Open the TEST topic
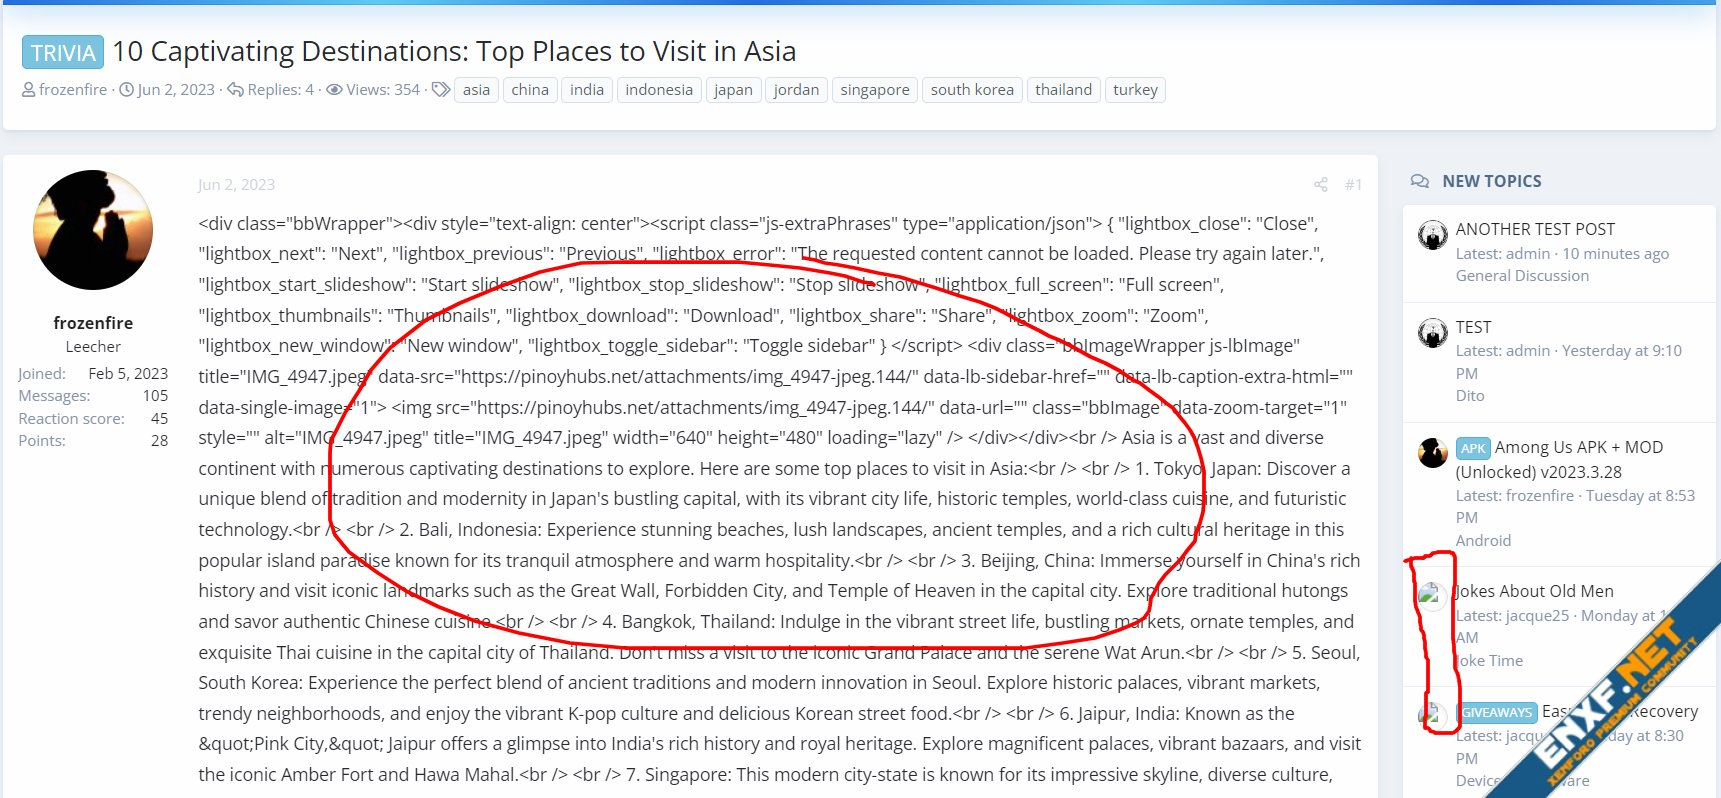1721x798 pixels. 1473,327
